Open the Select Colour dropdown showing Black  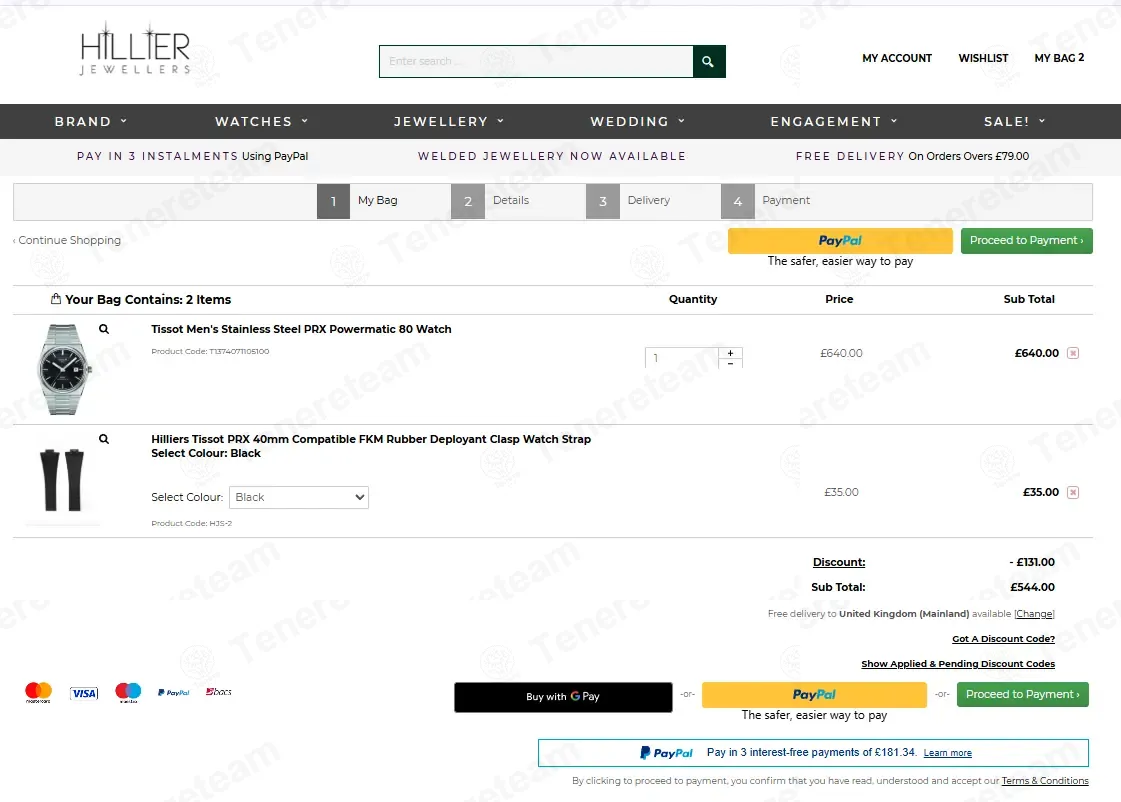click(x=299, y=497)
